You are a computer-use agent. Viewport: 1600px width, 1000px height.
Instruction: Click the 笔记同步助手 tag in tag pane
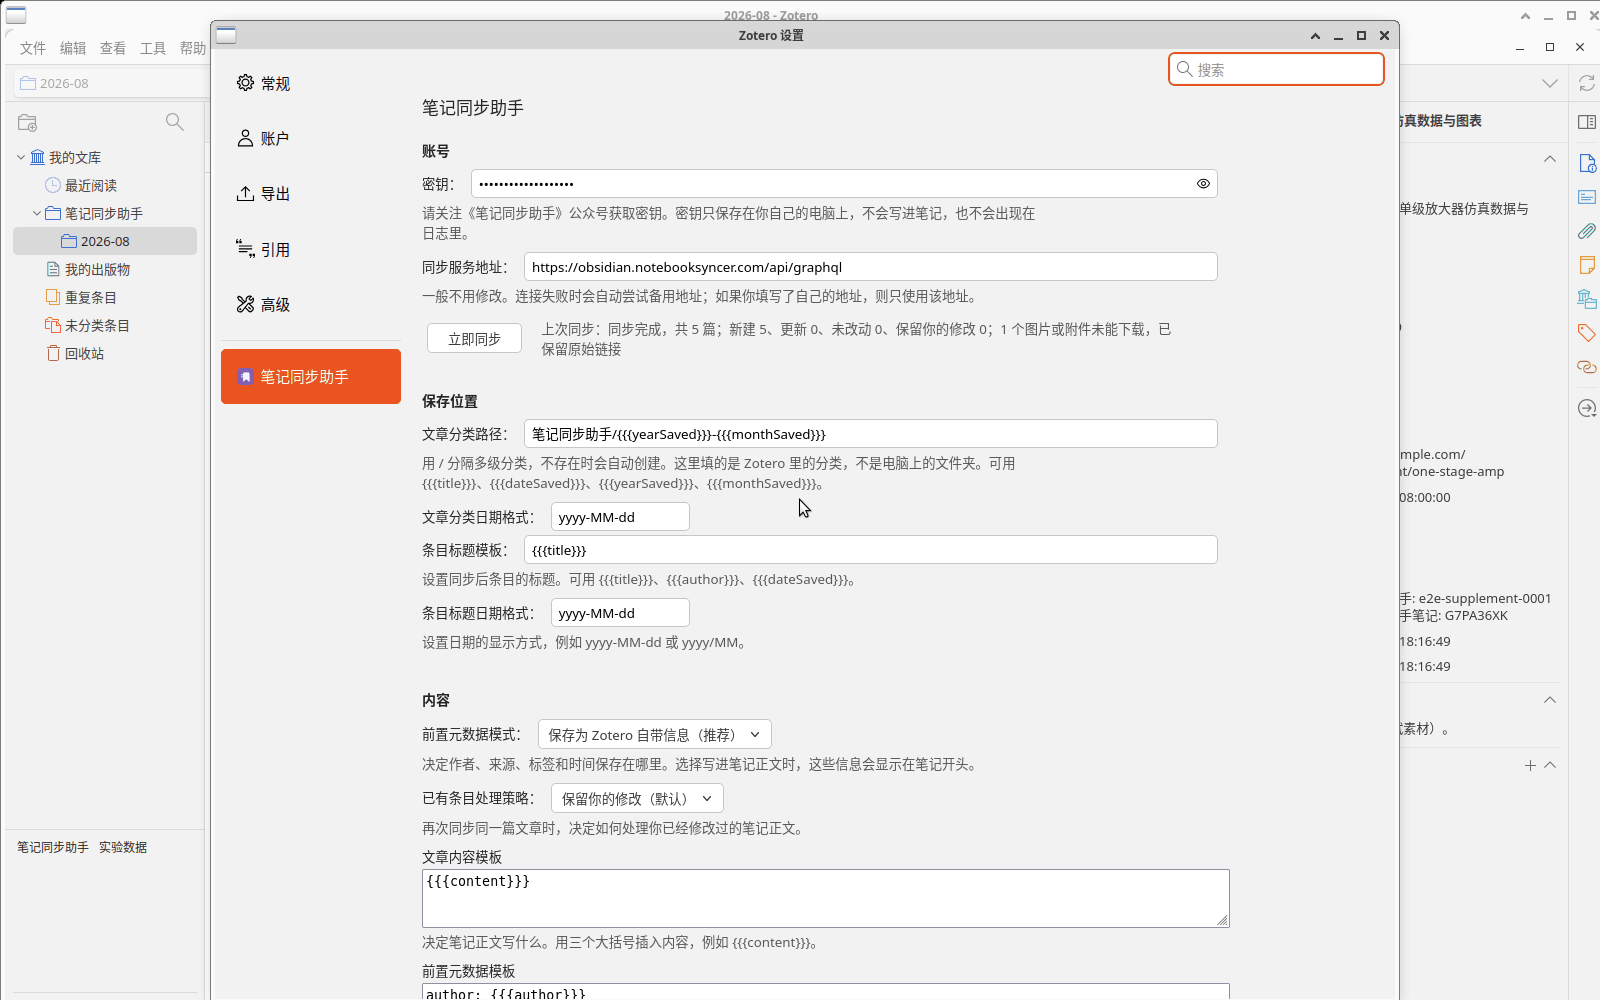pos(53,847)
